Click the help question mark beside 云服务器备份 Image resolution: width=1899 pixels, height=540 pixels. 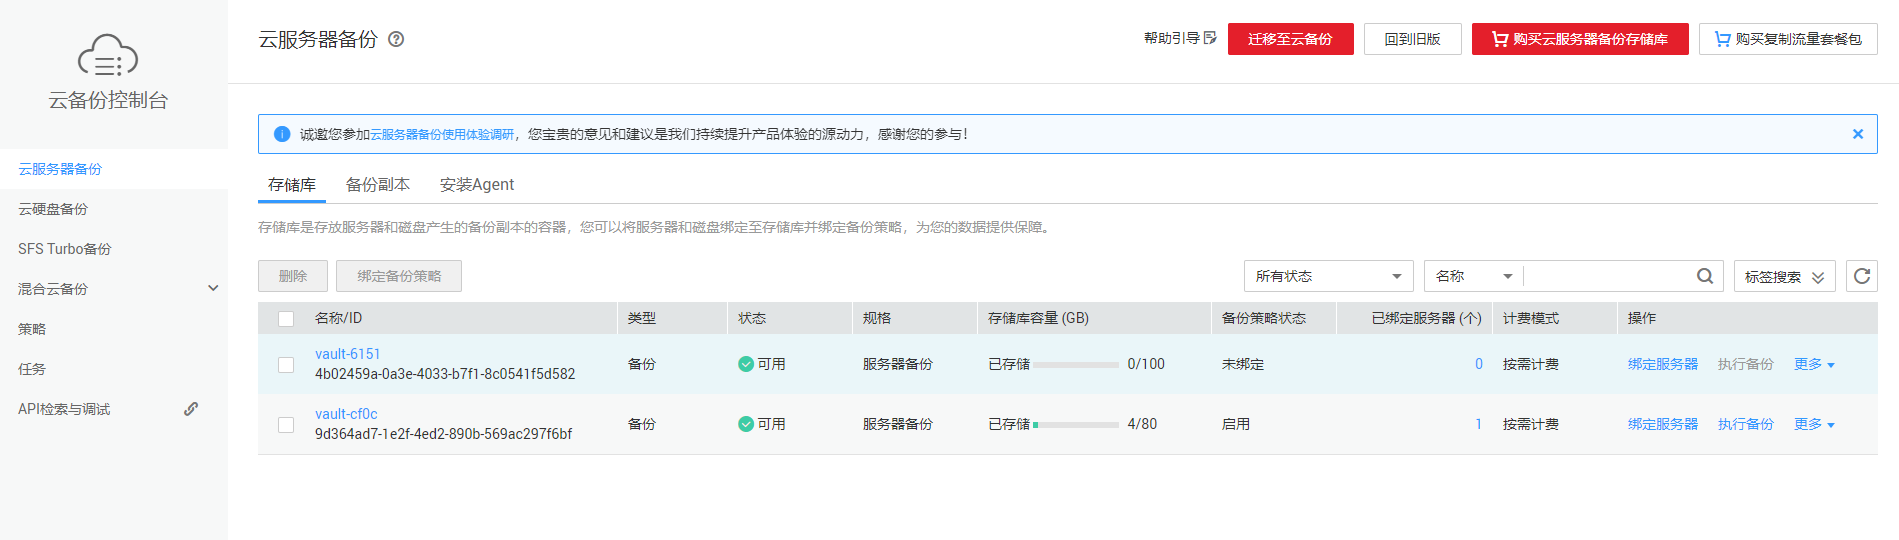(396, 39)
